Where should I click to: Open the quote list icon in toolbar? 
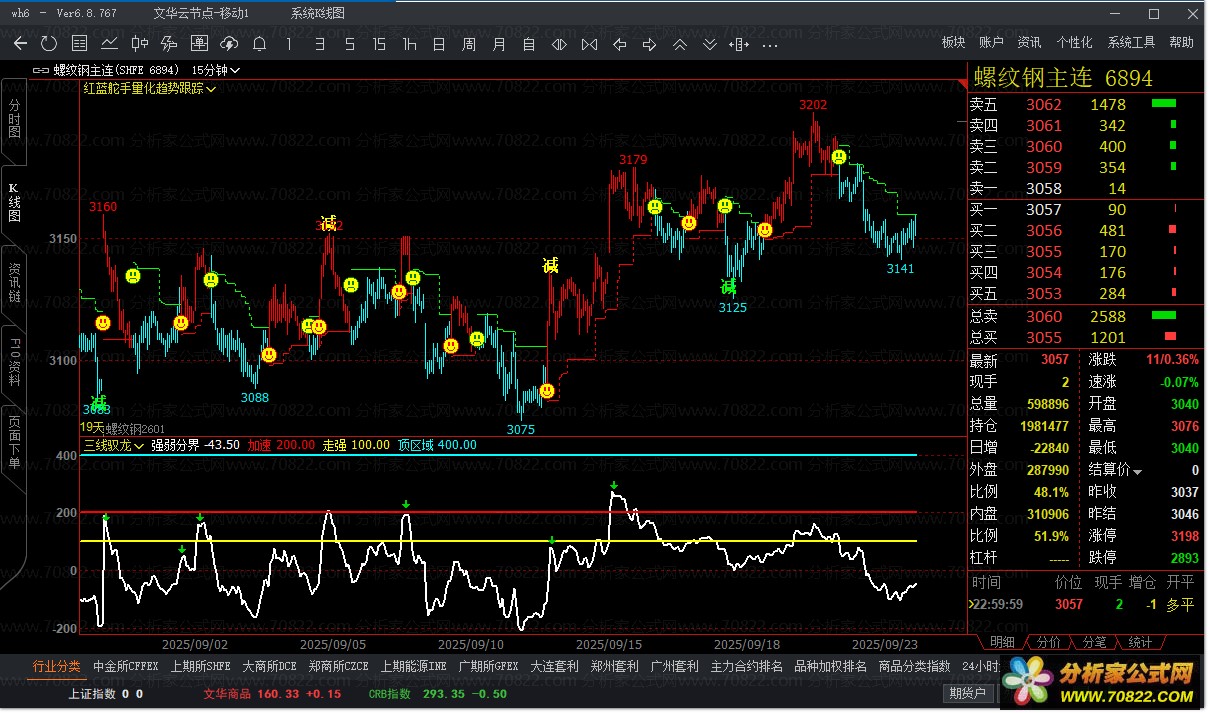pyautogui.click(x=79, y=44)
